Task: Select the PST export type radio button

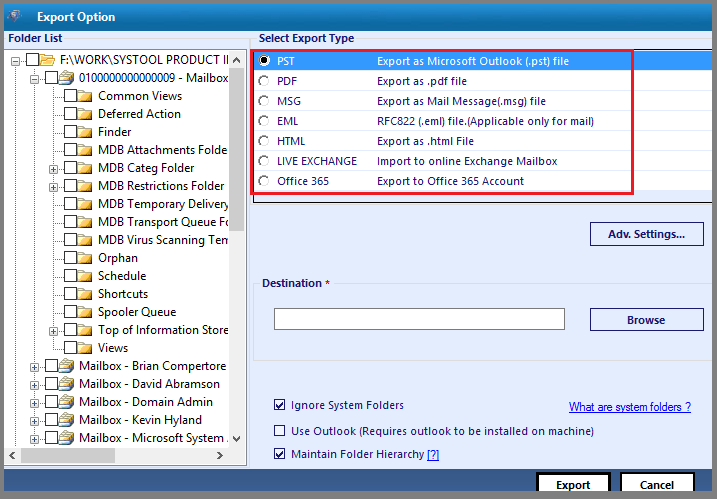Action: point(264,60)
